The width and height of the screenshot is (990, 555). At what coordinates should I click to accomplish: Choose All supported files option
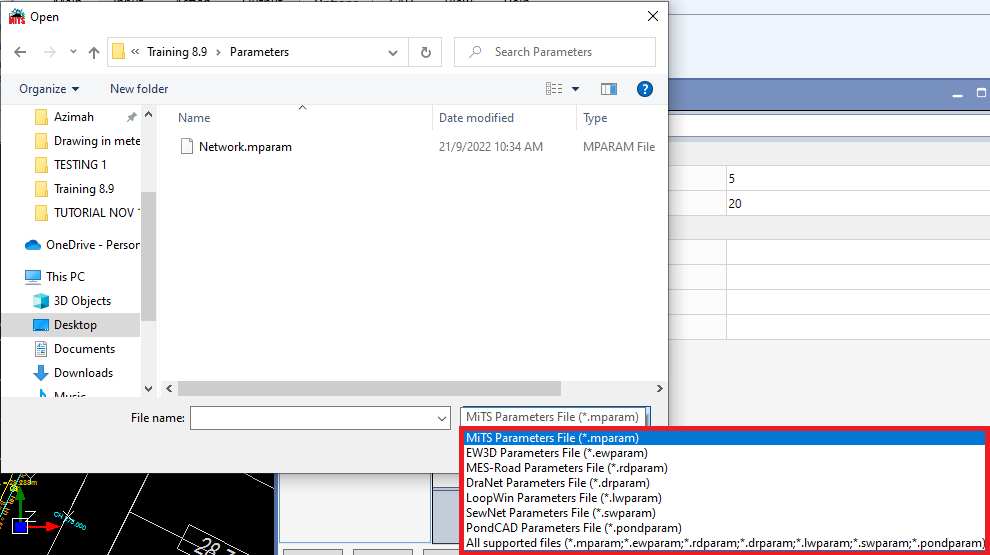(724, 543)
